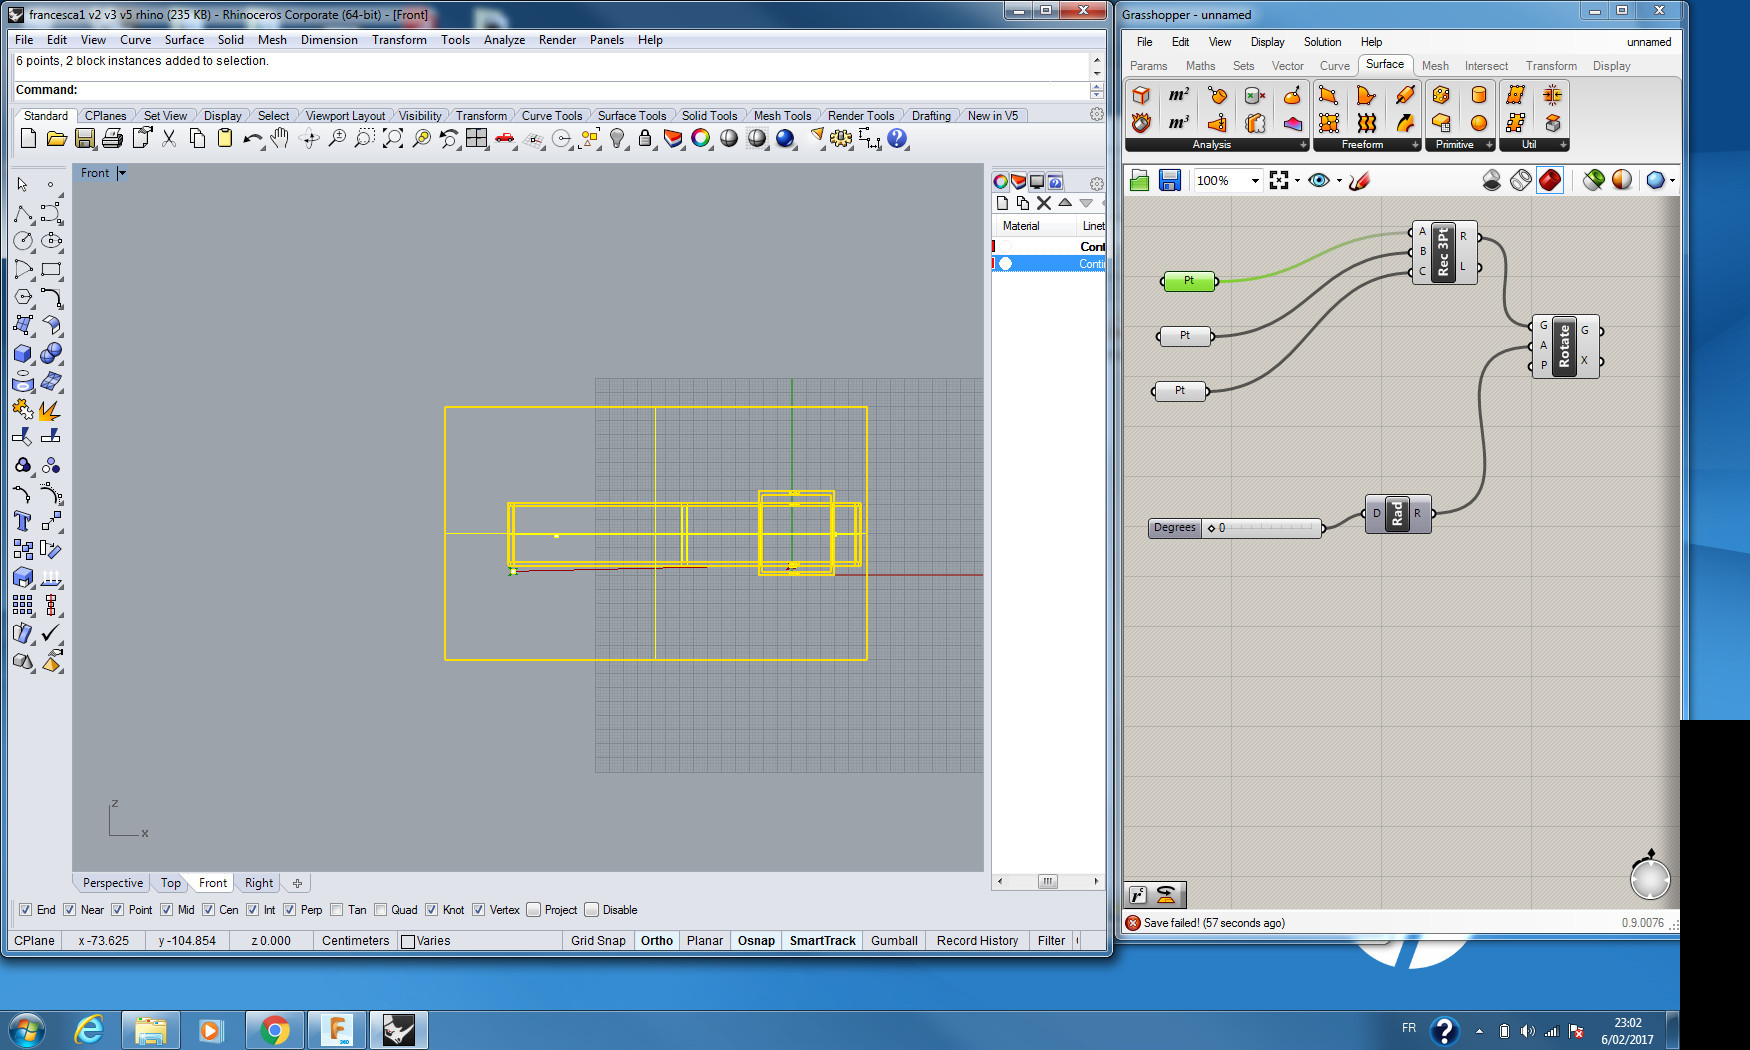Enable the Project osnap checkbox

(x=534, y=910)
